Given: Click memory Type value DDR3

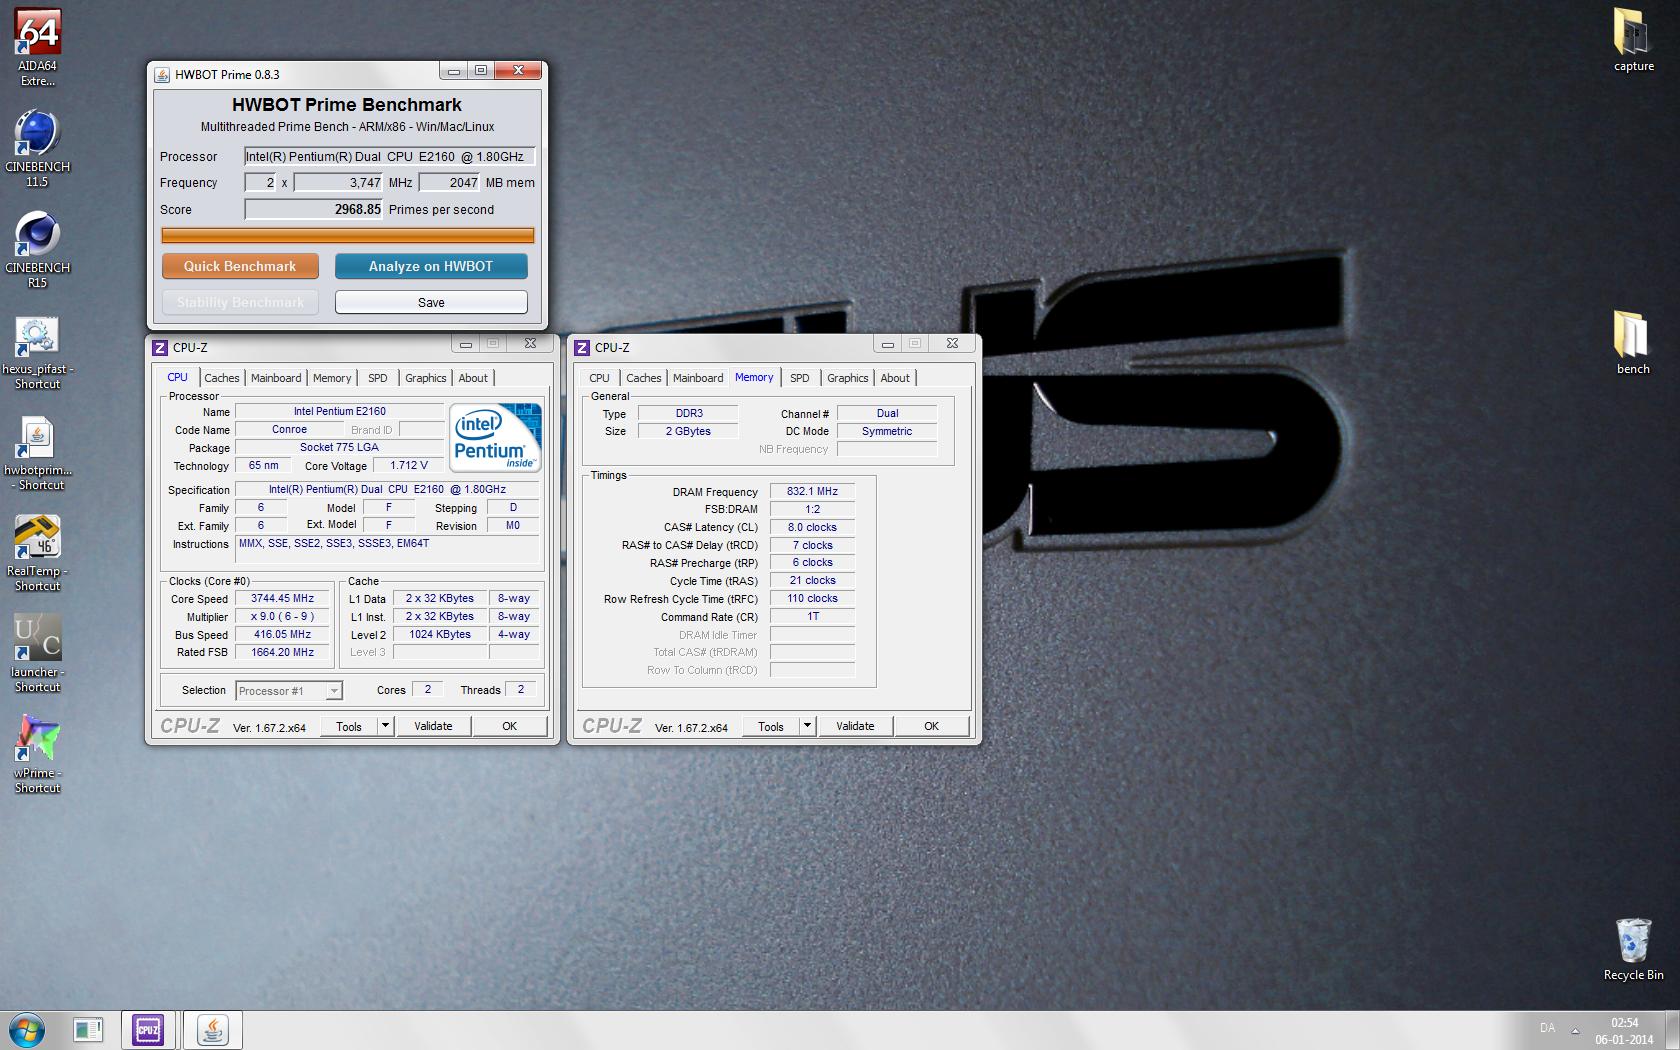Looking at the screenshot, I should (688, 414).
